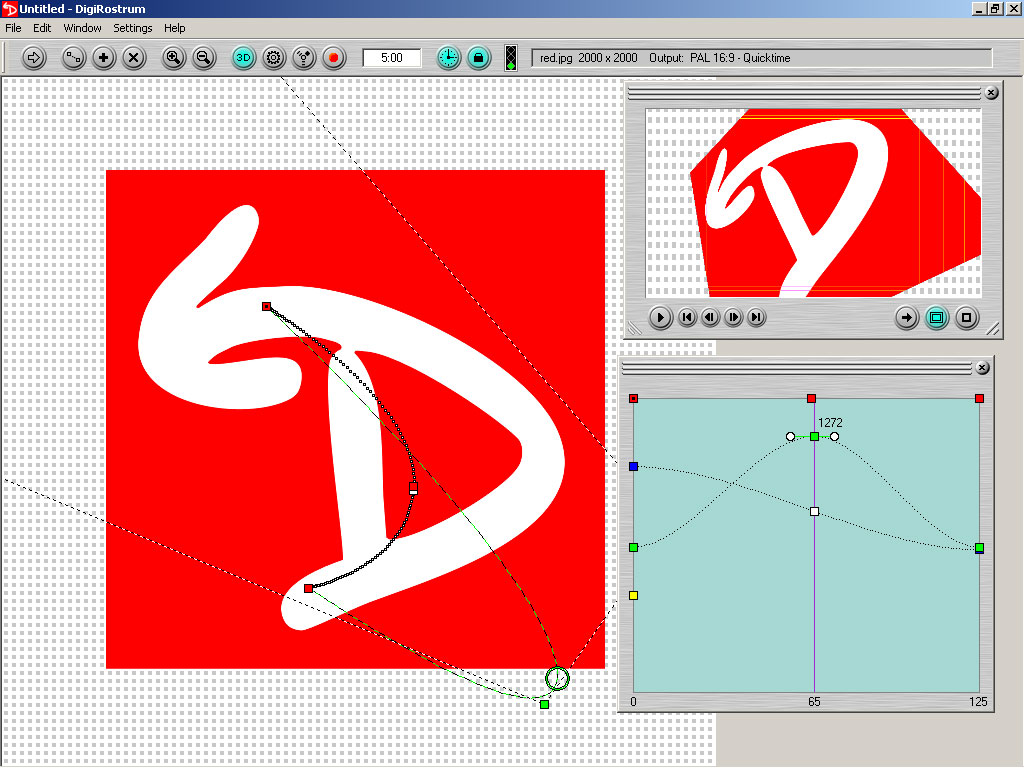
Task: Open the Window menu
Action: [82, 28]
